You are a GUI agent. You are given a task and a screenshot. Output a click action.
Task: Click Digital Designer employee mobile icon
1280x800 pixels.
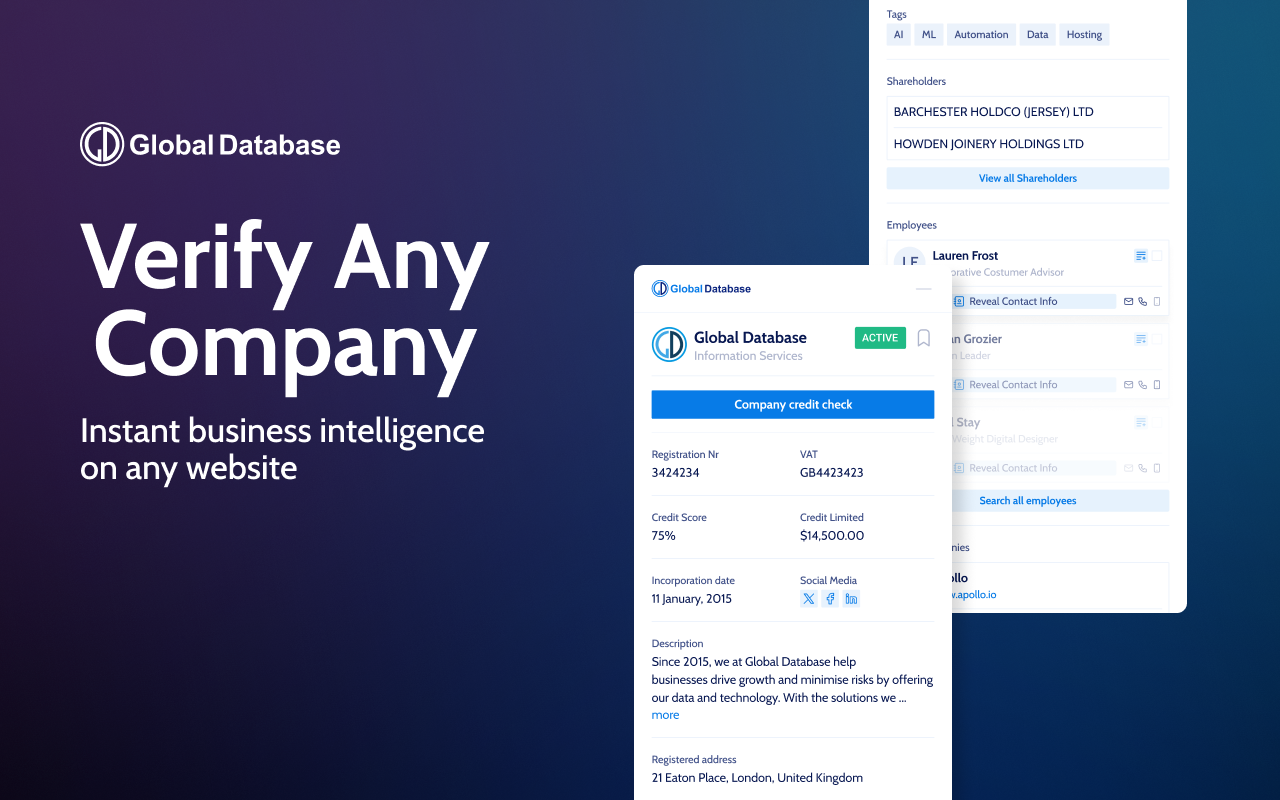point(1157,467)
